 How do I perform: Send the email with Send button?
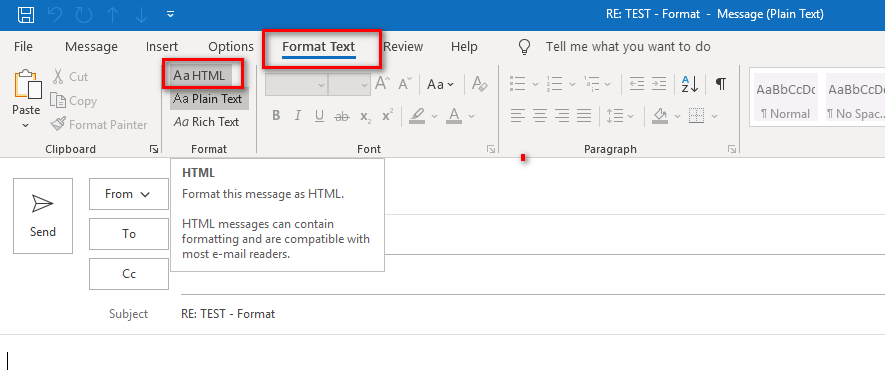pyautogui.click(x=43, y=216)
